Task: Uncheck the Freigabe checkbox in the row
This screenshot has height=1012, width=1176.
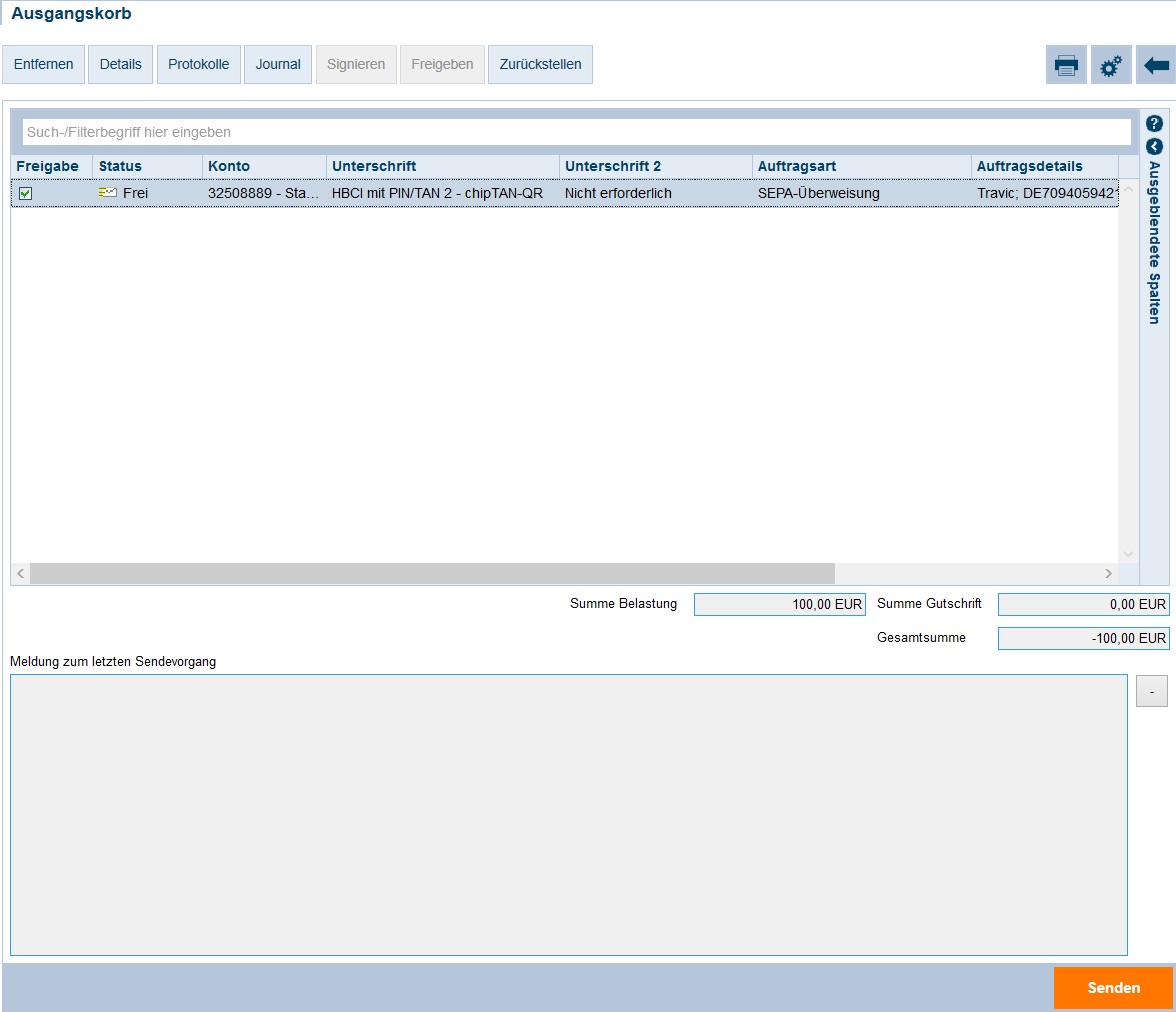Action: (x=26, y=194)
